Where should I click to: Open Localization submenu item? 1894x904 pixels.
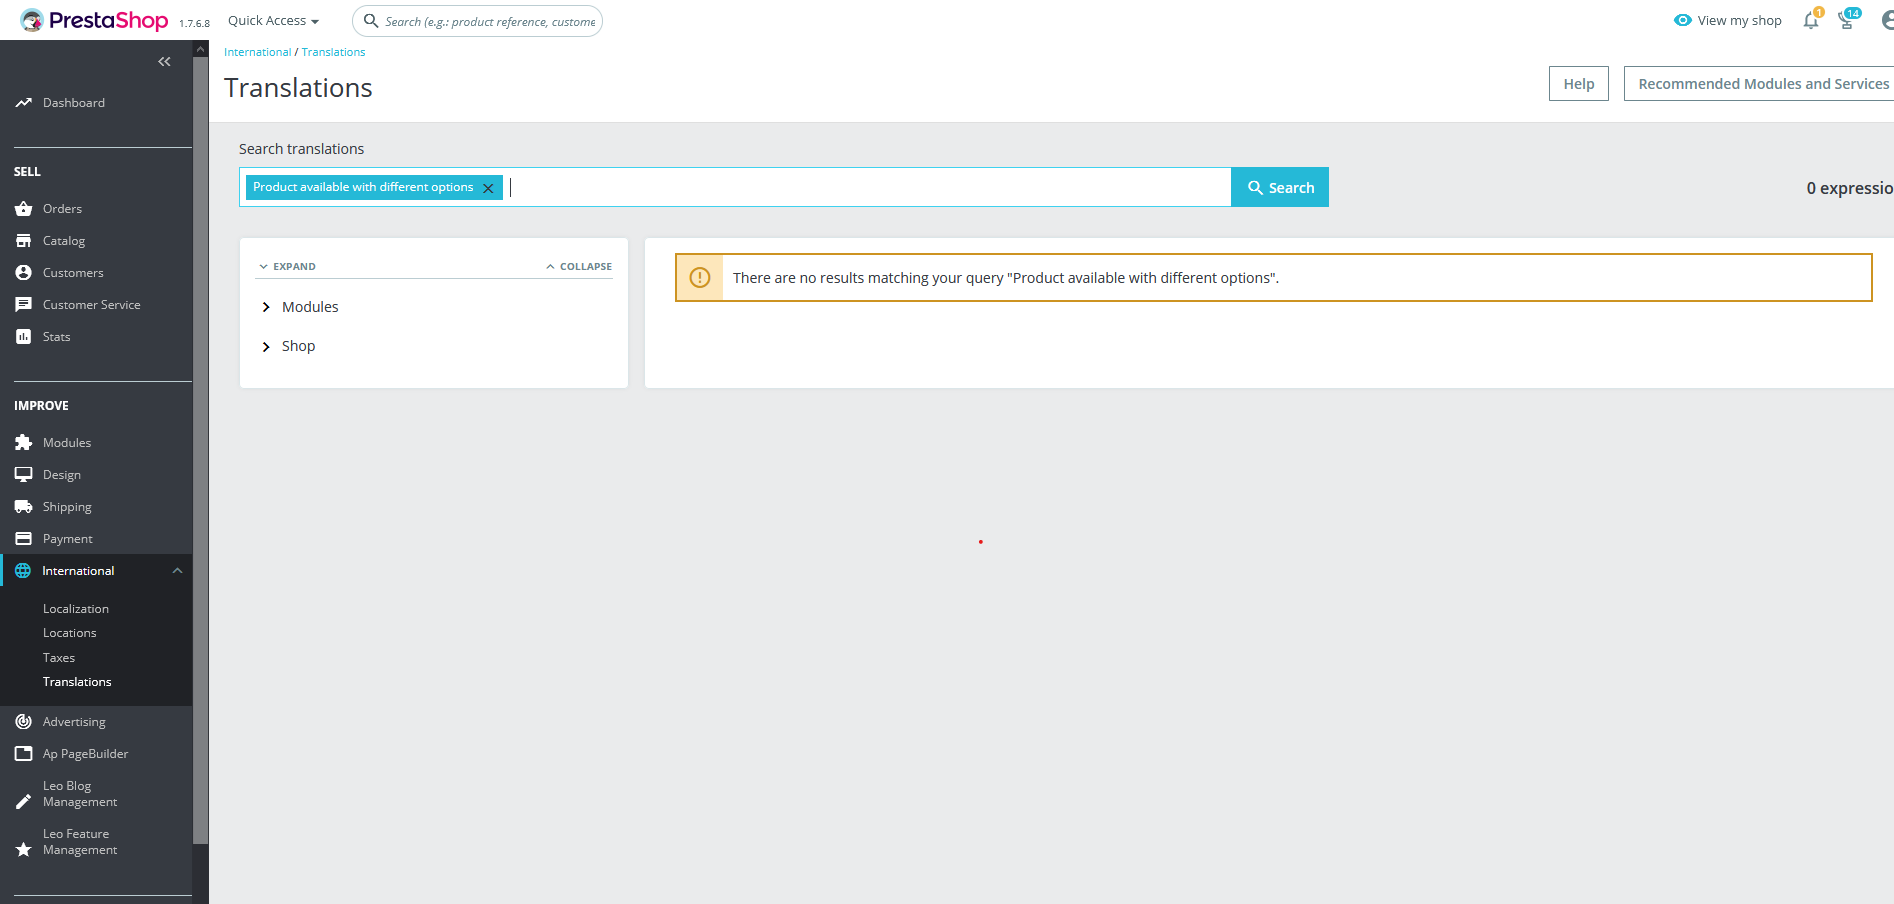[x=76, y=609]
